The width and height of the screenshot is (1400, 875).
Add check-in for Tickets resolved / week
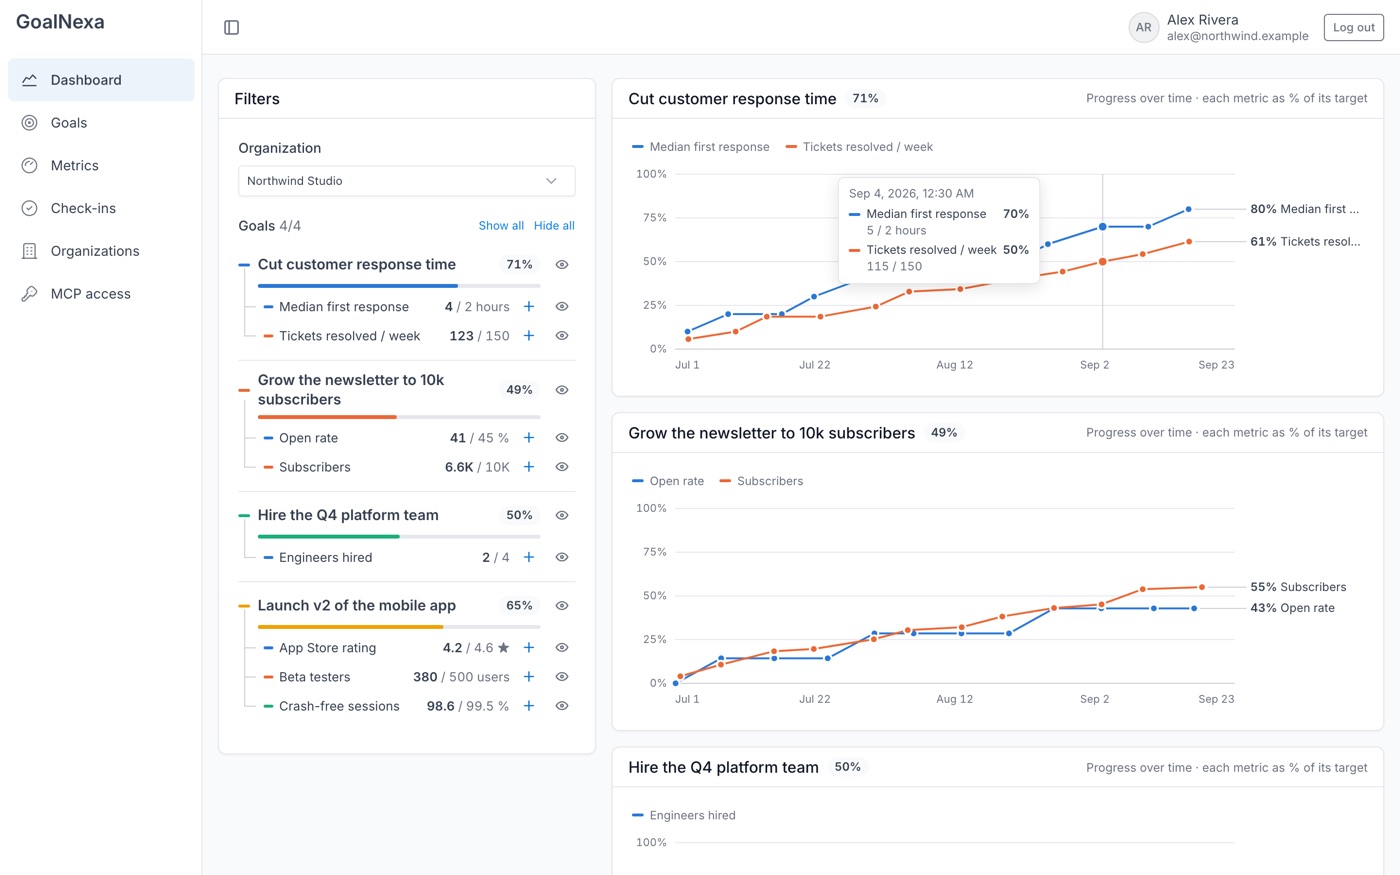[529, 336]
